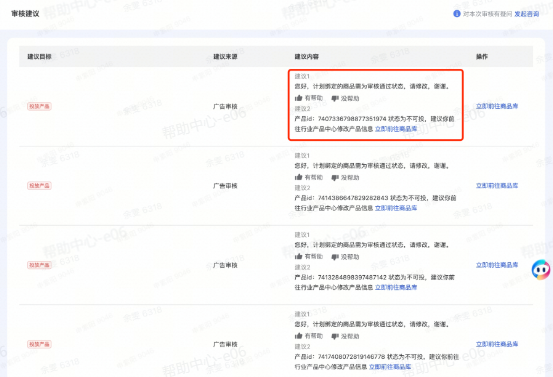Click the 操作 column header
The height and width of the screenshot is (377, 553).
482,56
